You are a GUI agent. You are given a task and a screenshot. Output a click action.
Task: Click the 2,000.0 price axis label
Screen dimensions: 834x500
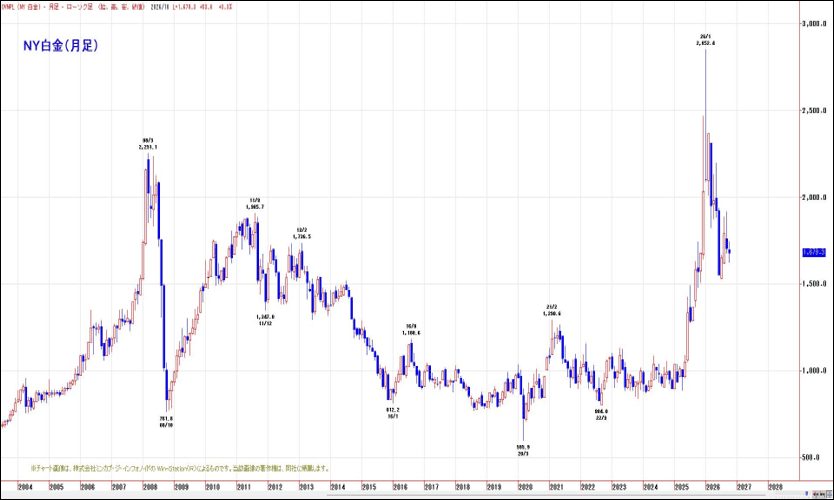814,197
